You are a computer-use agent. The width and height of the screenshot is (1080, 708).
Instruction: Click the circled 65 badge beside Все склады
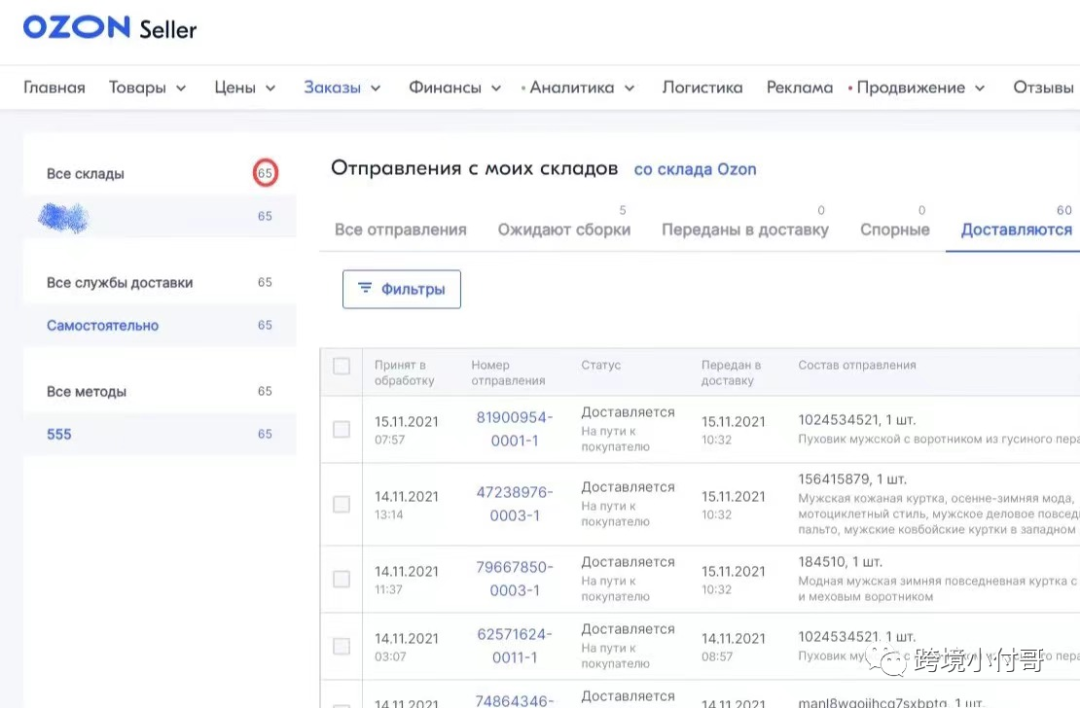click(x=265, y=173)
